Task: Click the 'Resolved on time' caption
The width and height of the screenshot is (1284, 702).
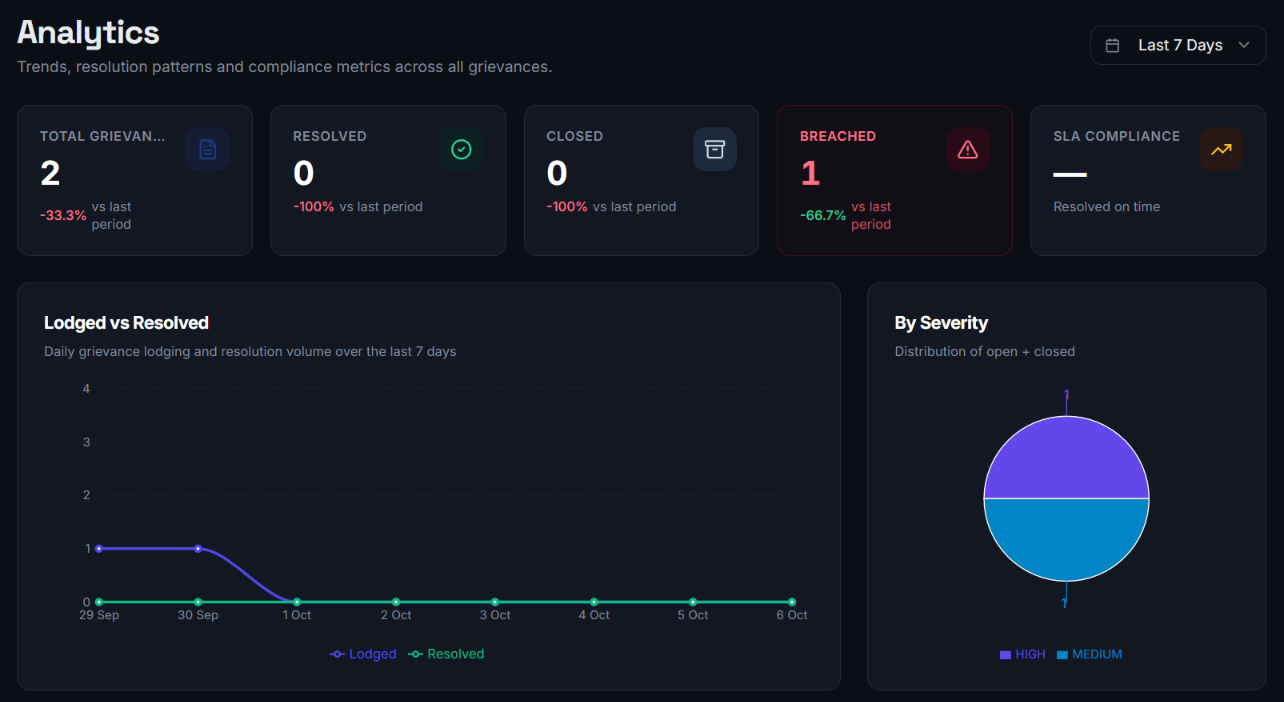Action: pos(1107,207)
